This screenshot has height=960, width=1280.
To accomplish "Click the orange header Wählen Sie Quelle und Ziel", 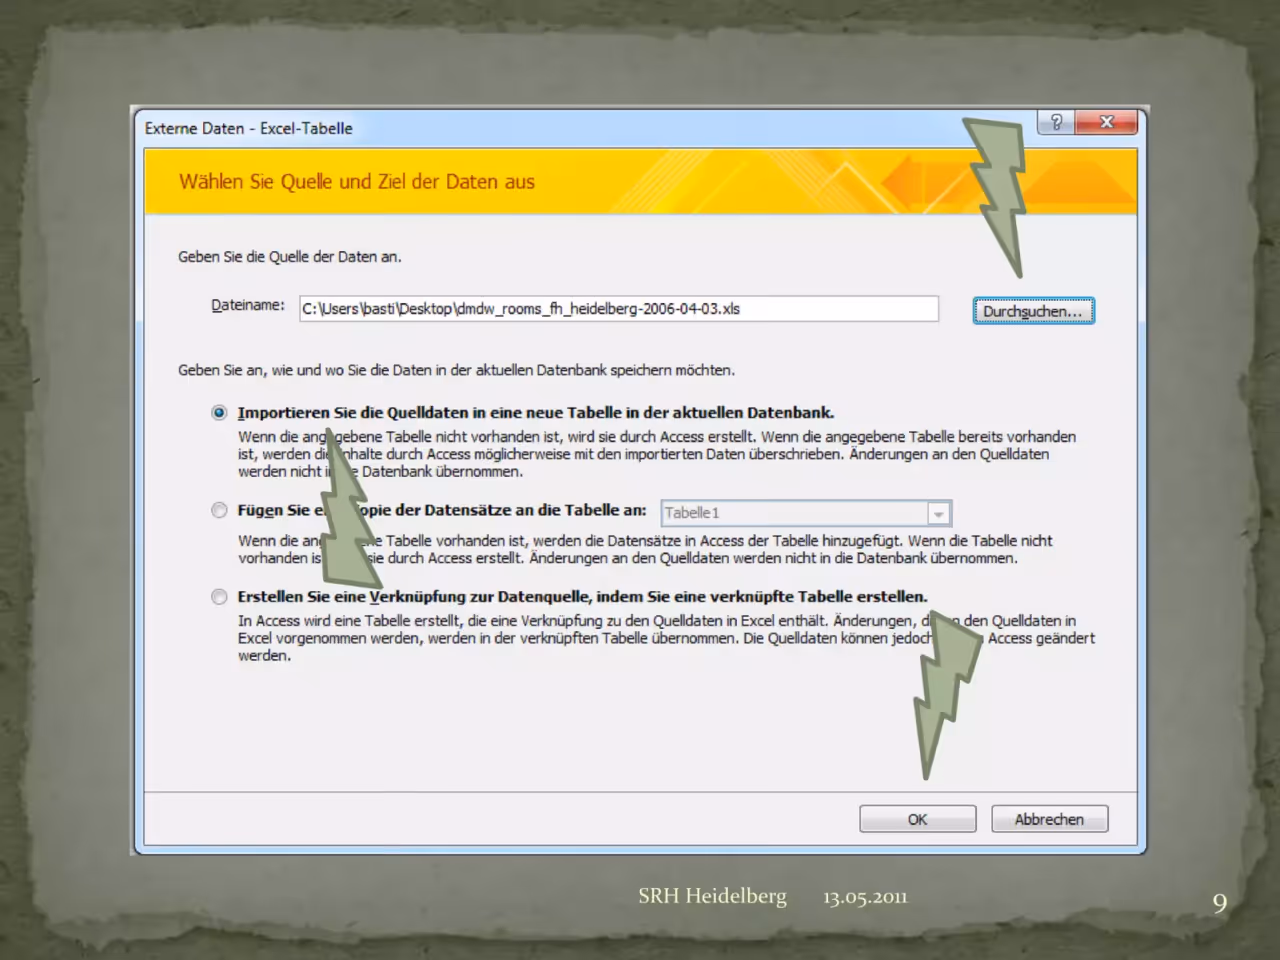I will coord(357,182).
